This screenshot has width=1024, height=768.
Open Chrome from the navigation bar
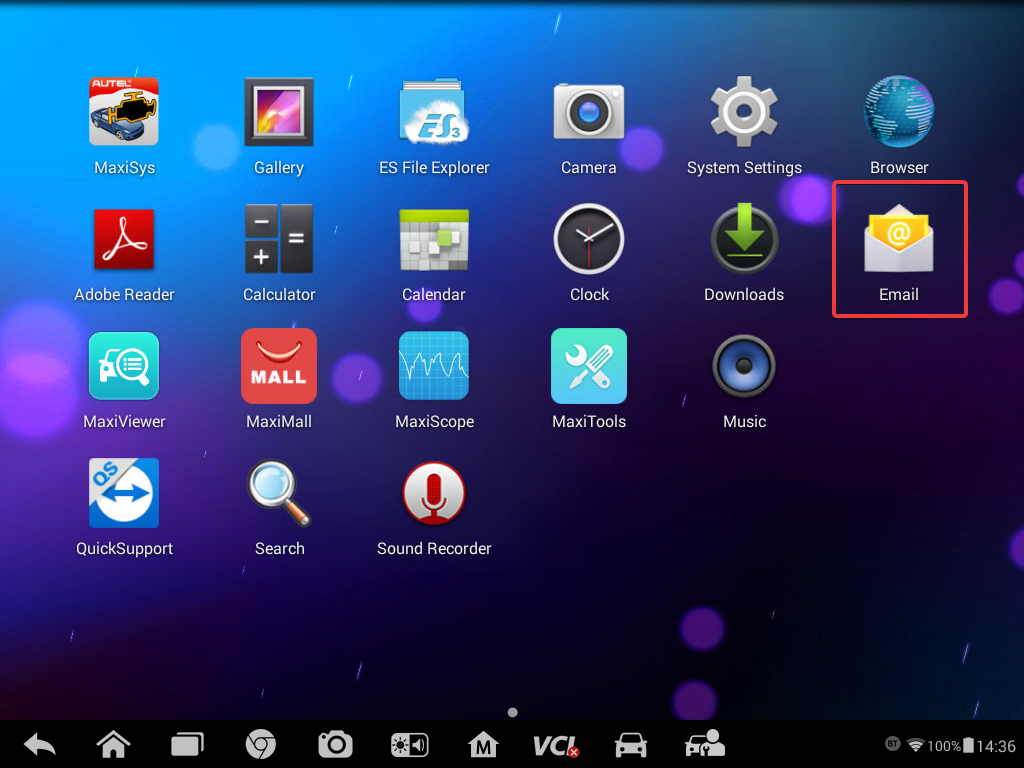(x=261, y=744)
